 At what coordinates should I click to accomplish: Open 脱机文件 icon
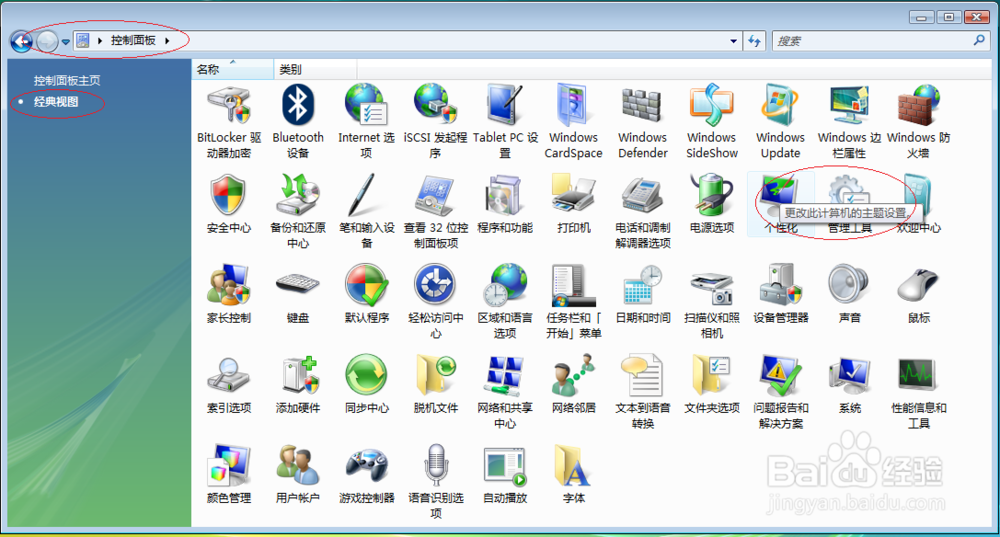436,375
